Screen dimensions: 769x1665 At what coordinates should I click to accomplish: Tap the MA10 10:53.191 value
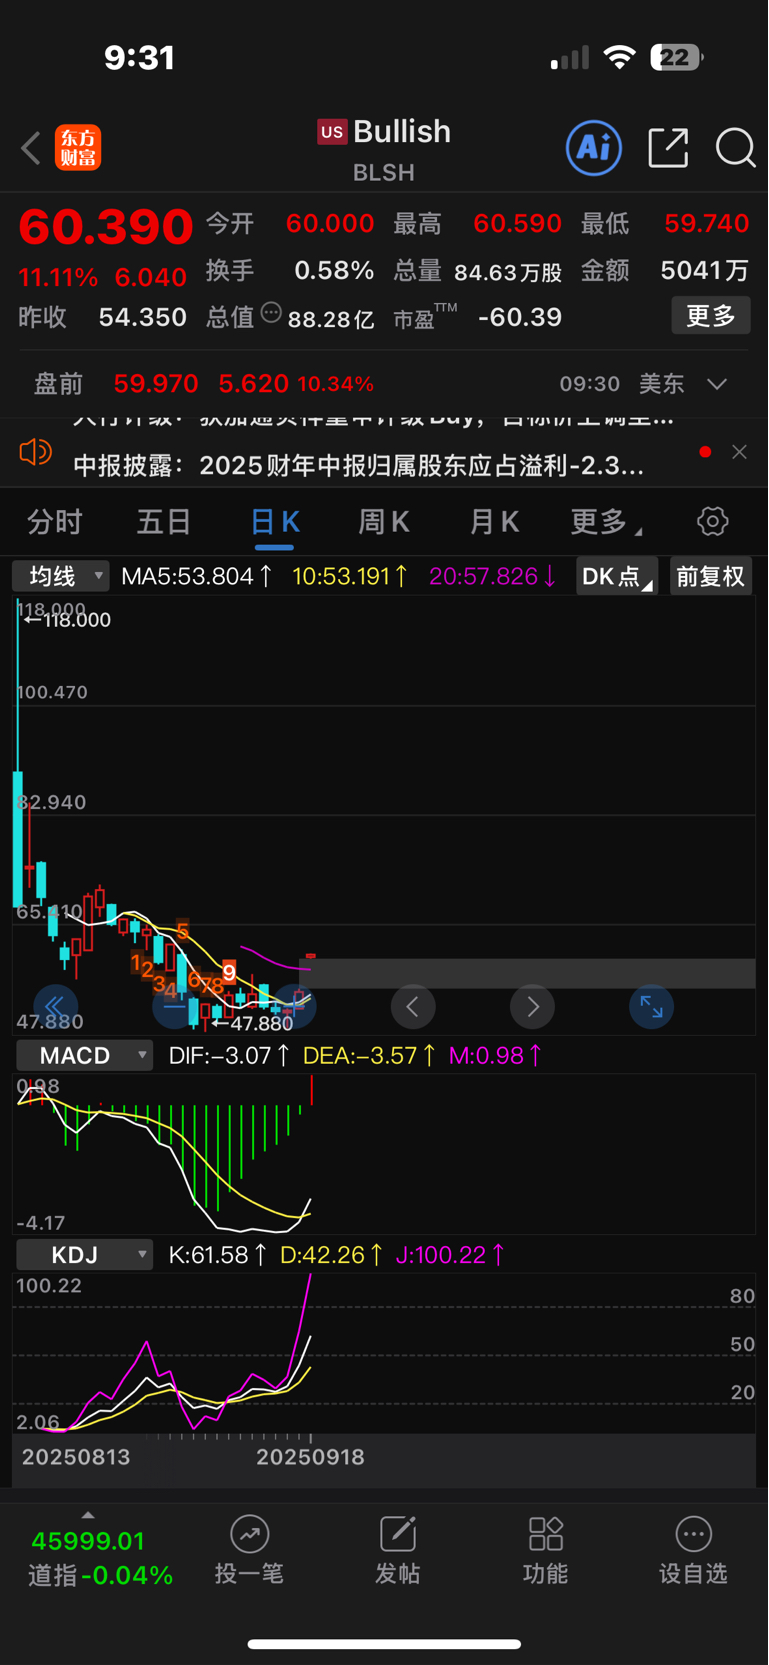pos(350,576)
